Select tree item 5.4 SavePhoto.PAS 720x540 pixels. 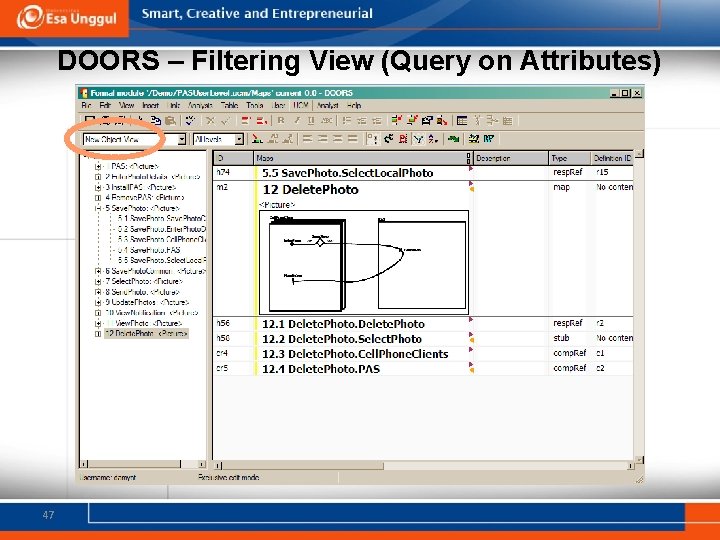(149, 250)
